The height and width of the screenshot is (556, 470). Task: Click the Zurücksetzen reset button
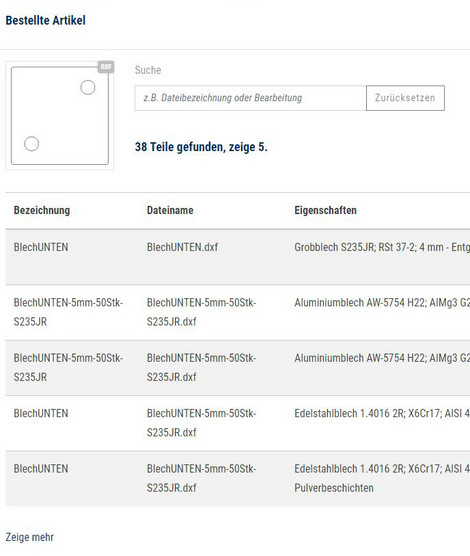coord(405,98)
